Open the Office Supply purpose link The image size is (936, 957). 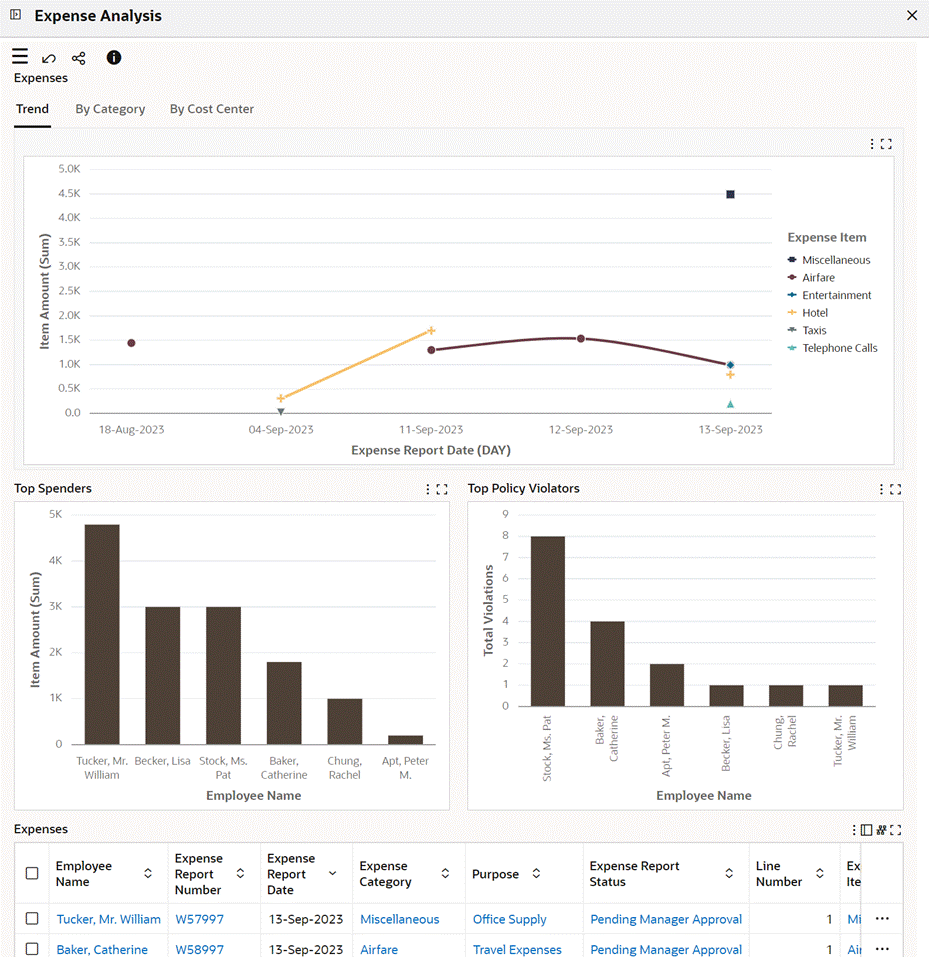coord(509,919)
